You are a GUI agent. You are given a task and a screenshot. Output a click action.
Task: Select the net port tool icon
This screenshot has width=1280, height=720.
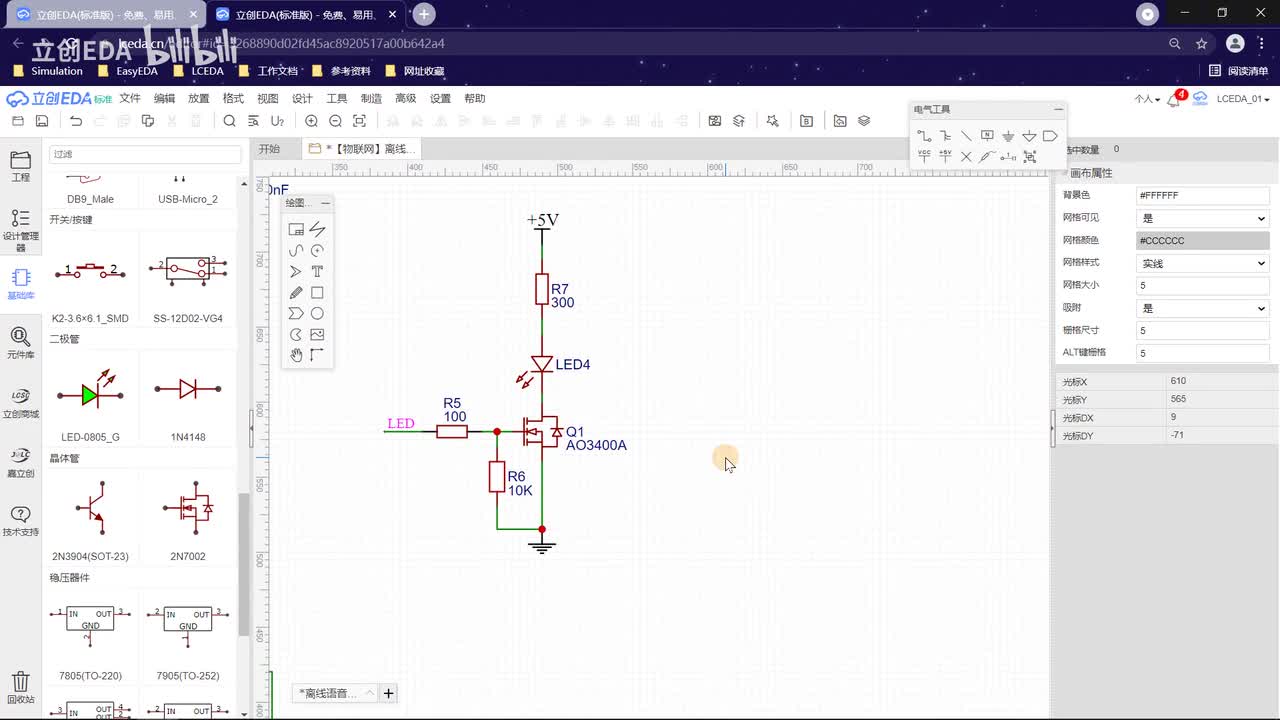coord(1050,136)
